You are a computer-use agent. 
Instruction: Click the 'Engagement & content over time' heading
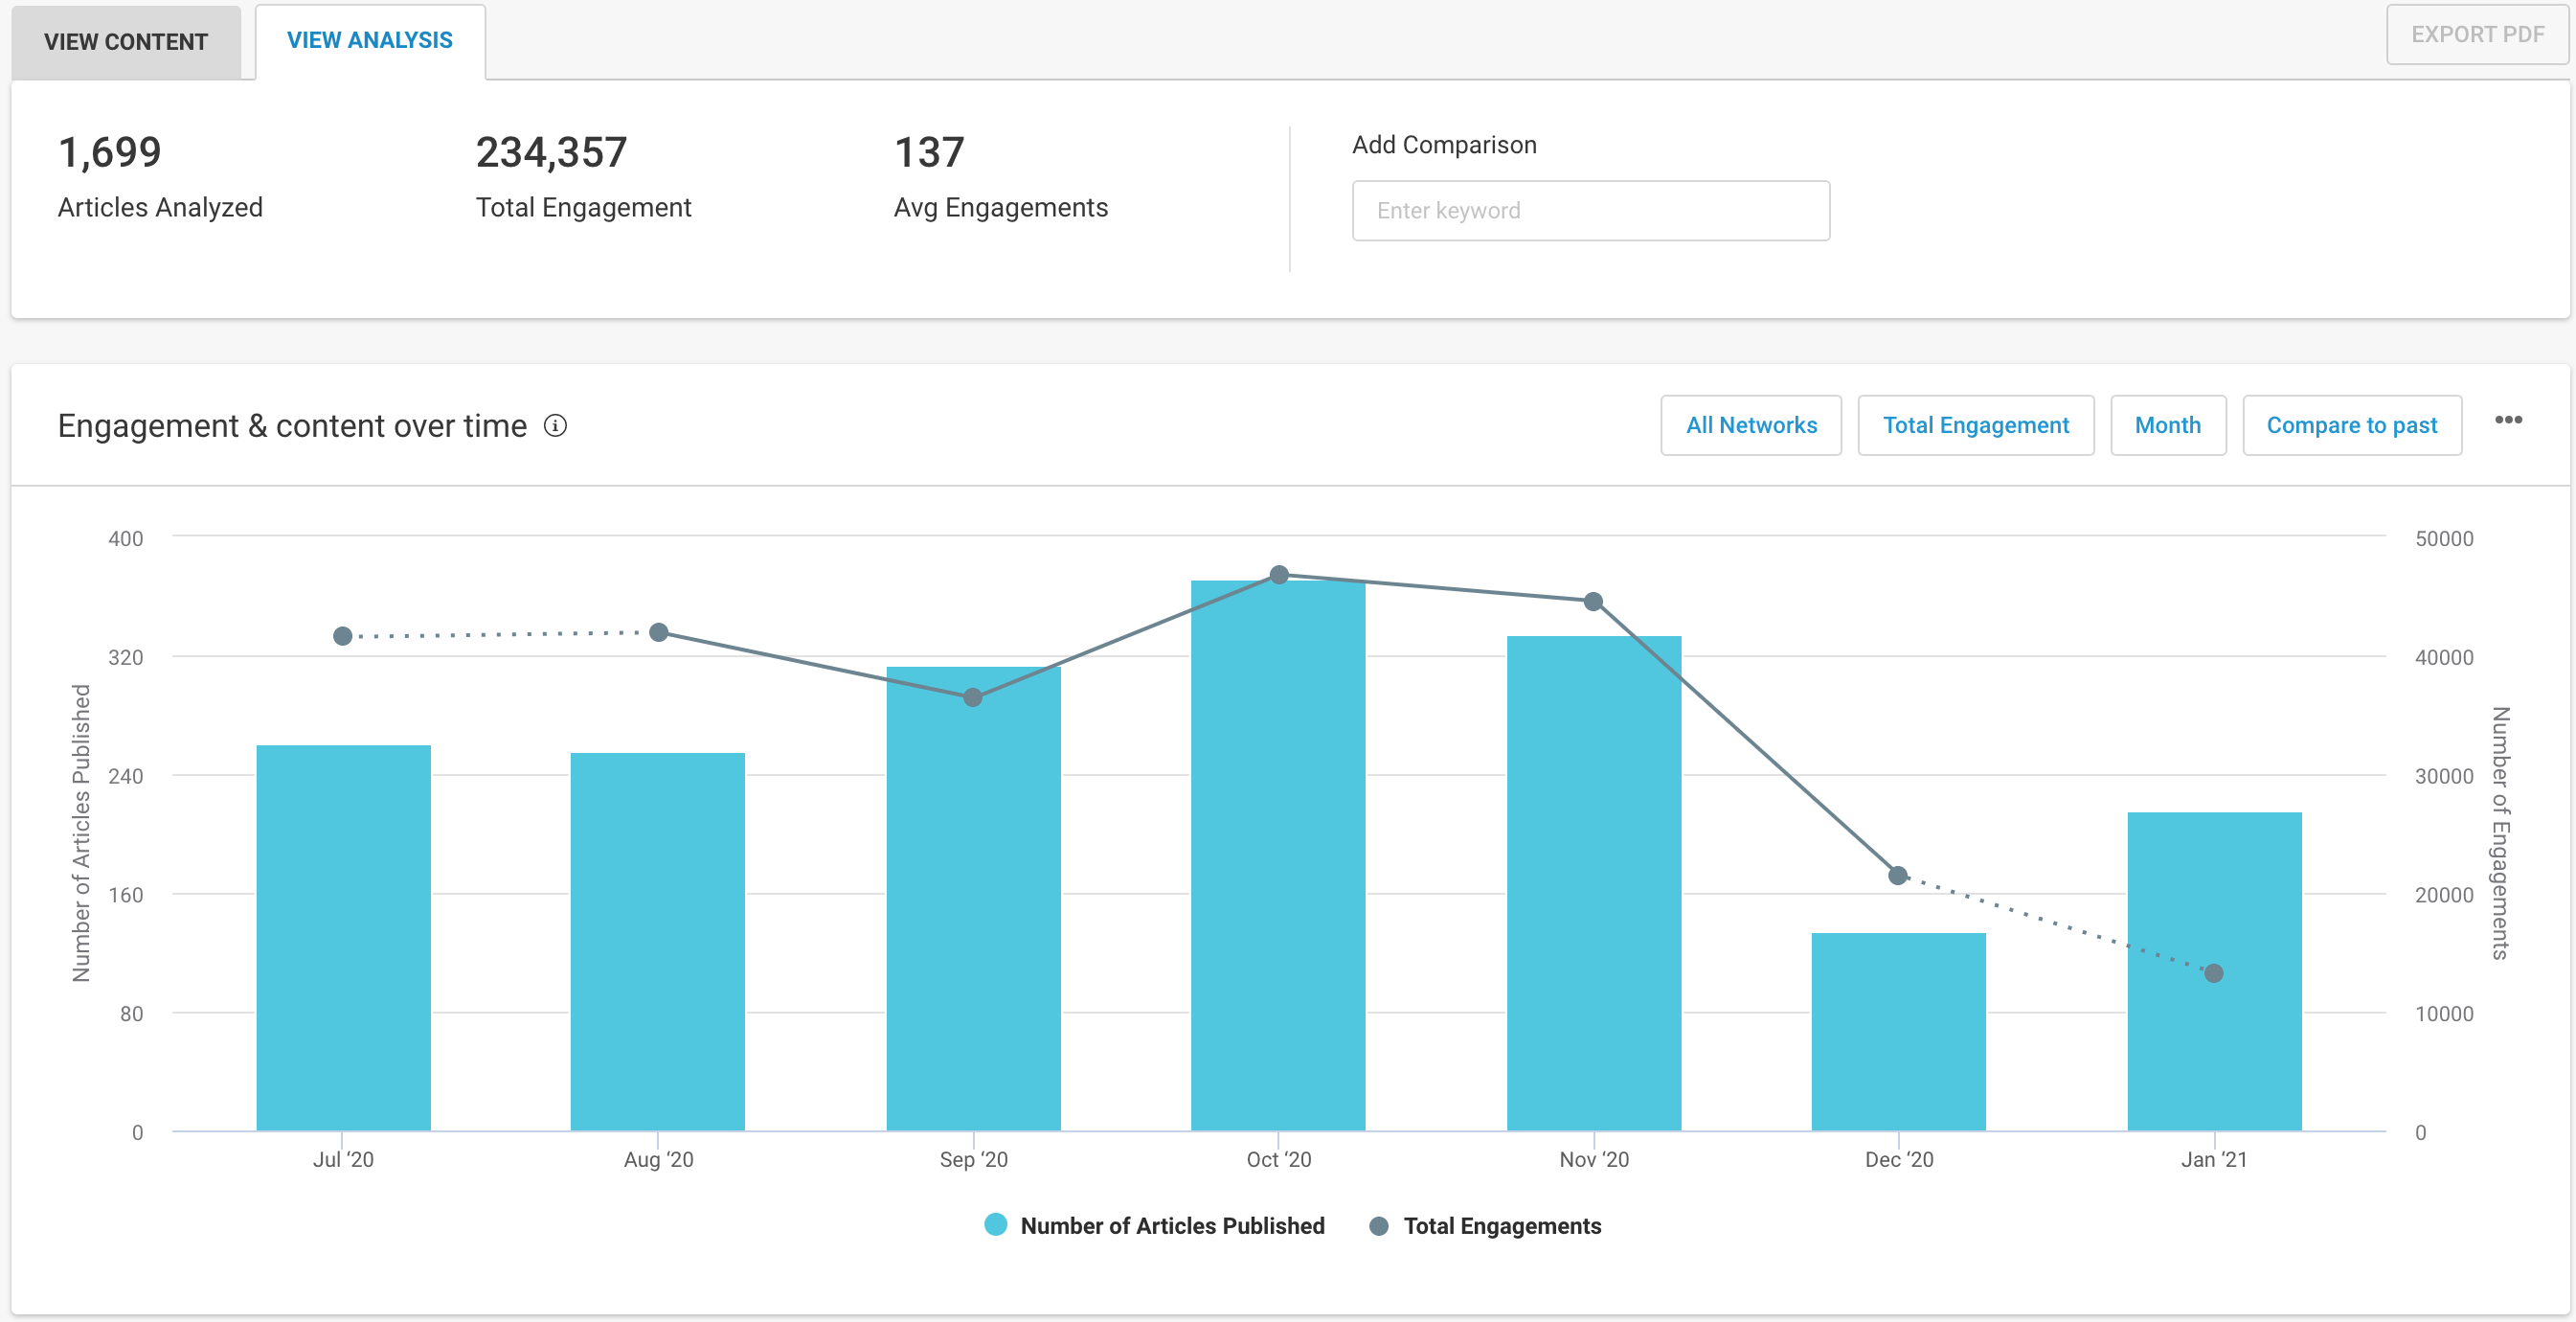292,426
